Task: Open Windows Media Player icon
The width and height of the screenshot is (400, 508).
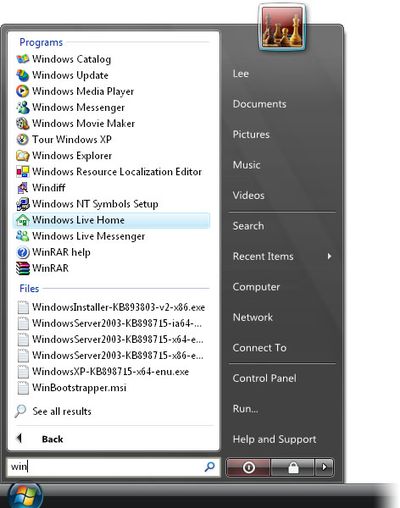Action: [23, 91]
